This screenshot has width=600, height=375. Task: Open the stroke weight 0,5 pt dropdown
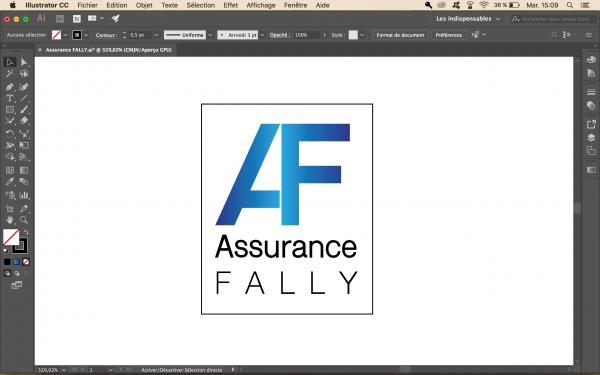156,35
